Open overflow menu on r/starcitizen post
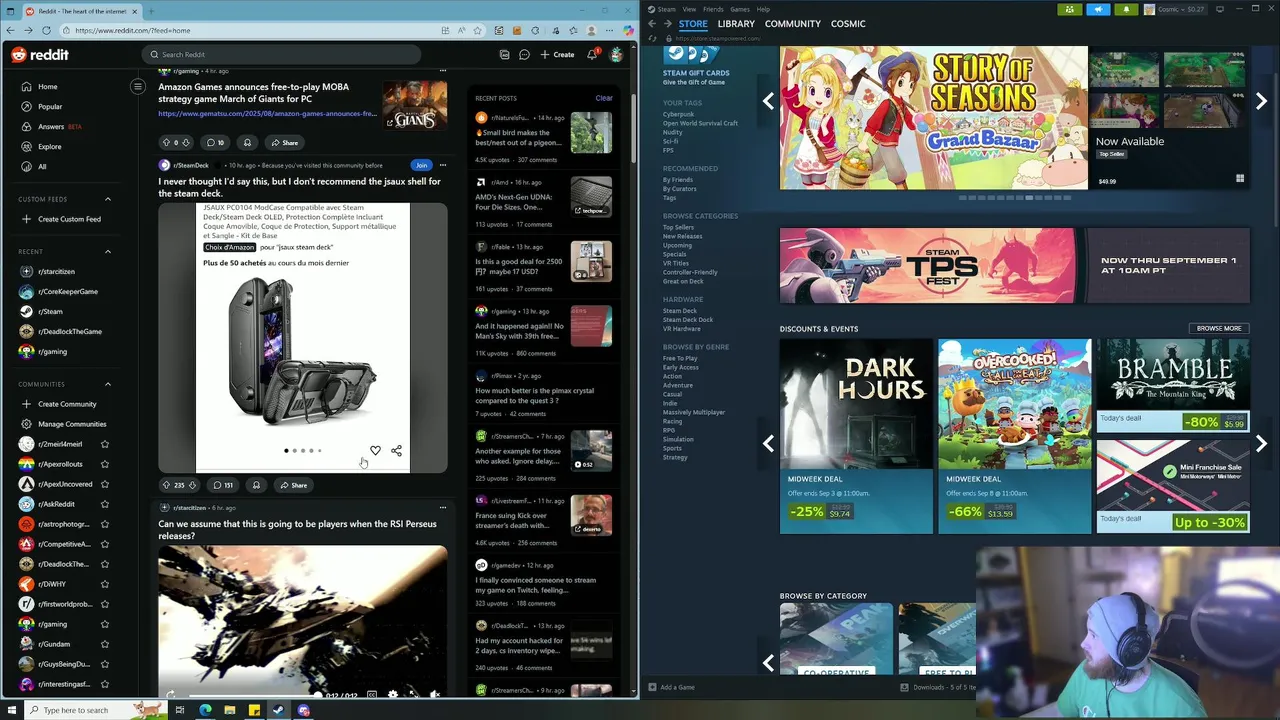Screen dimensions: 1280x720 coord(442,508)
